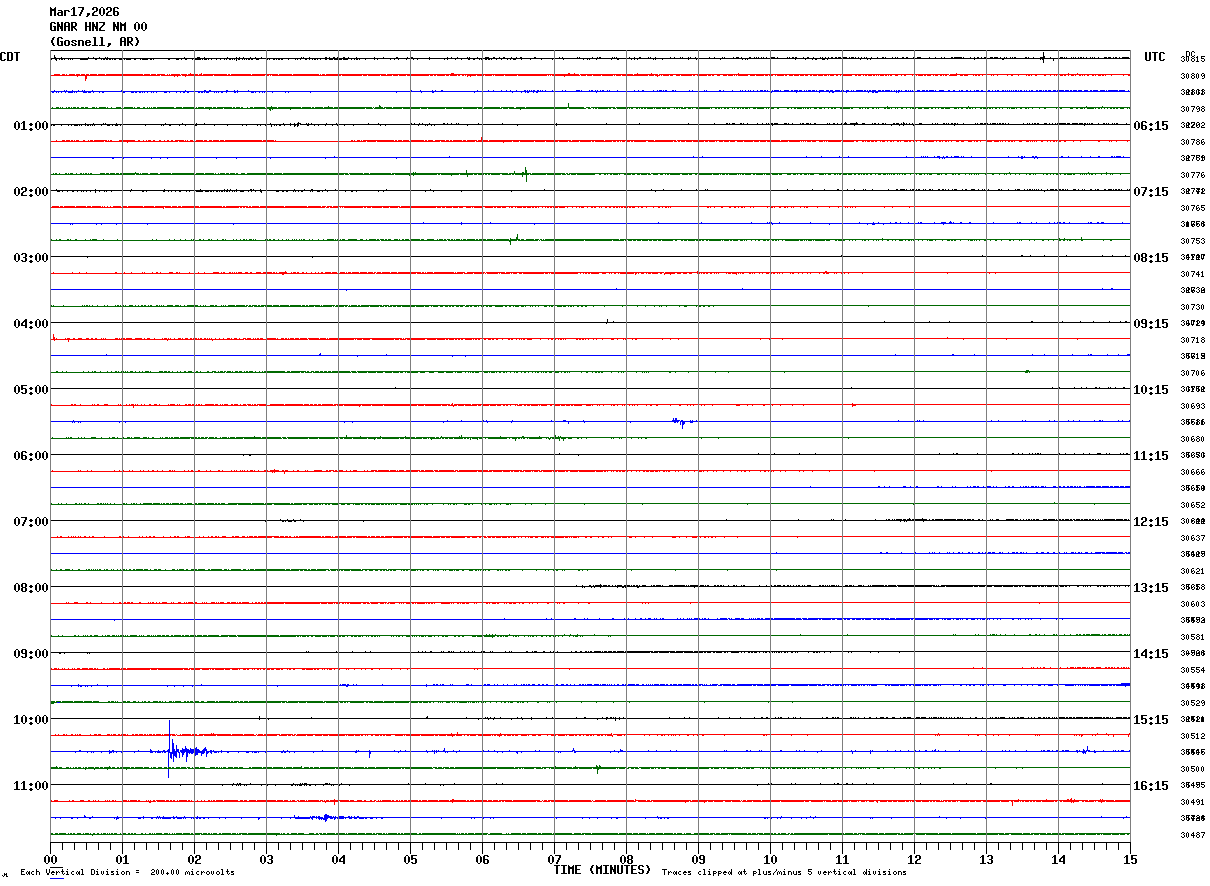Click the "Traces clipped at plus/minus 5 vertical divisions" note
1210x886 pixels.
[x=784, y=873]
